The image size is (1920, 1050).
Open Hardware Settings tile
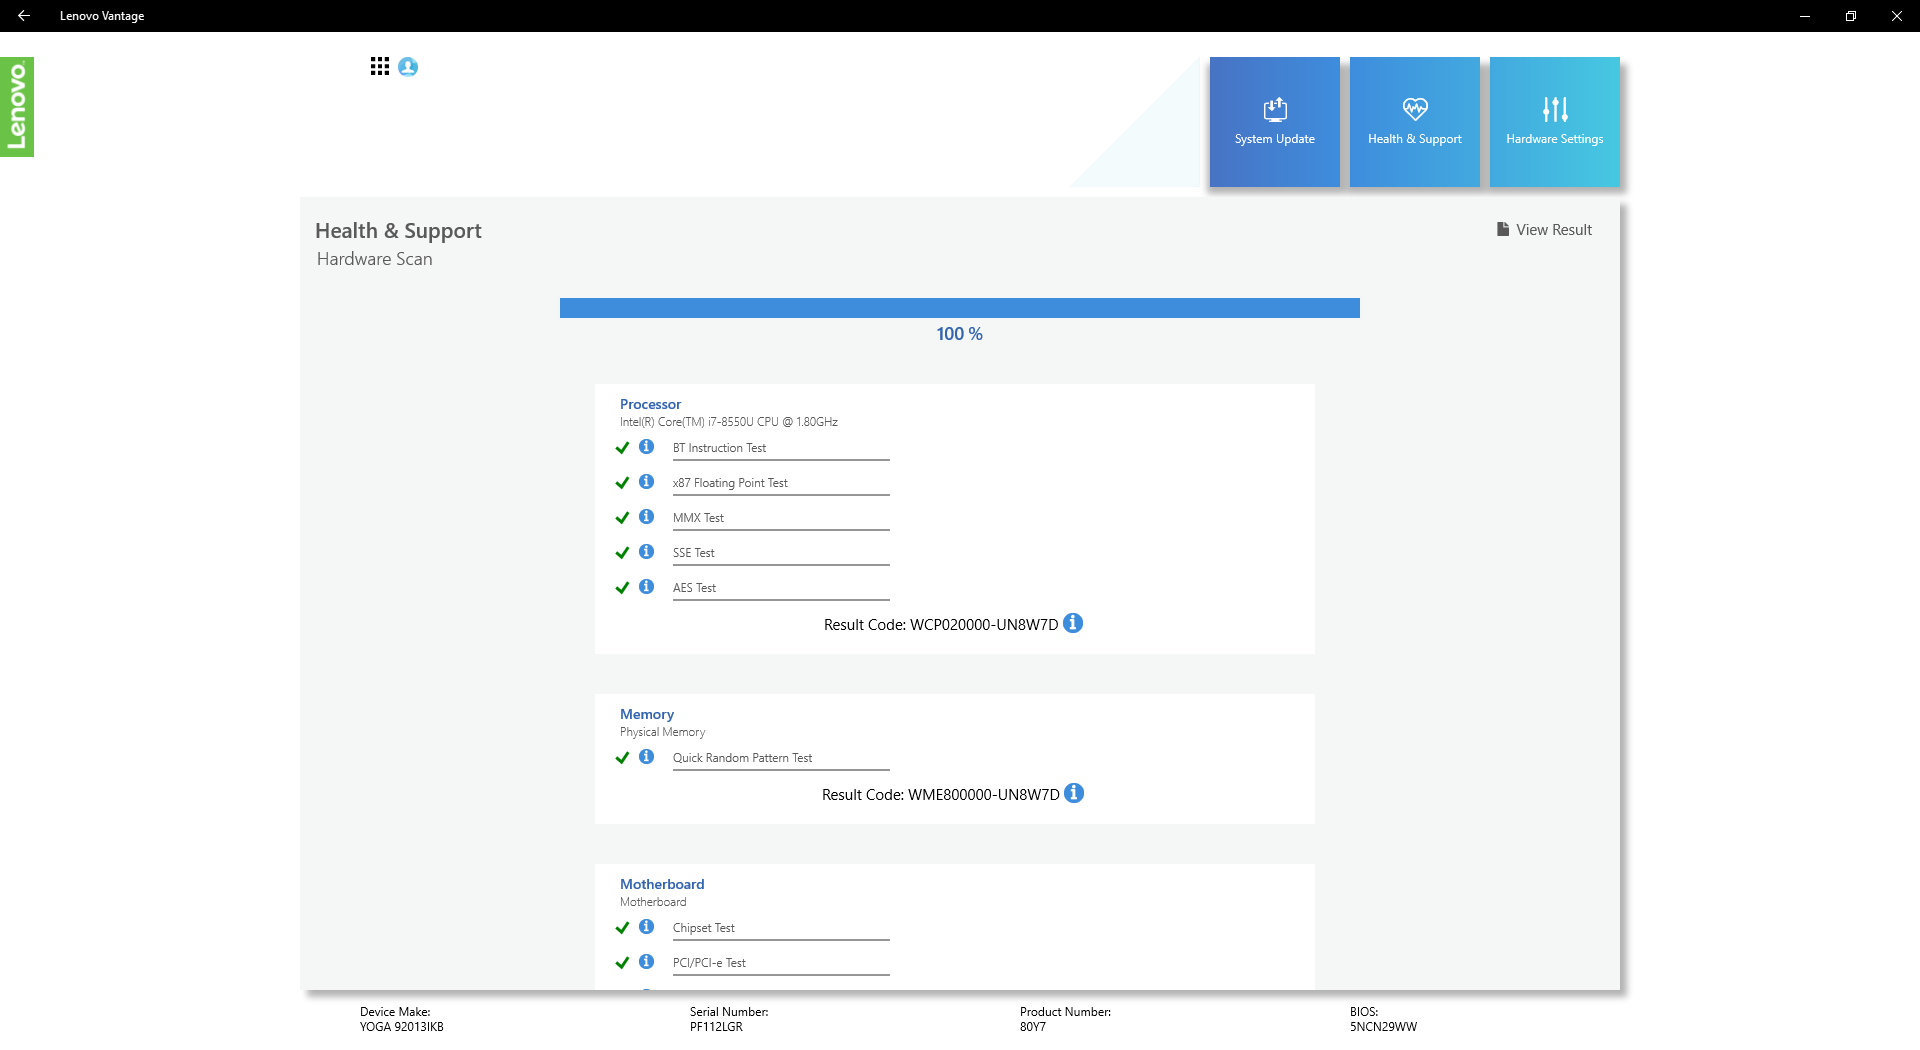coord(1554,122)
